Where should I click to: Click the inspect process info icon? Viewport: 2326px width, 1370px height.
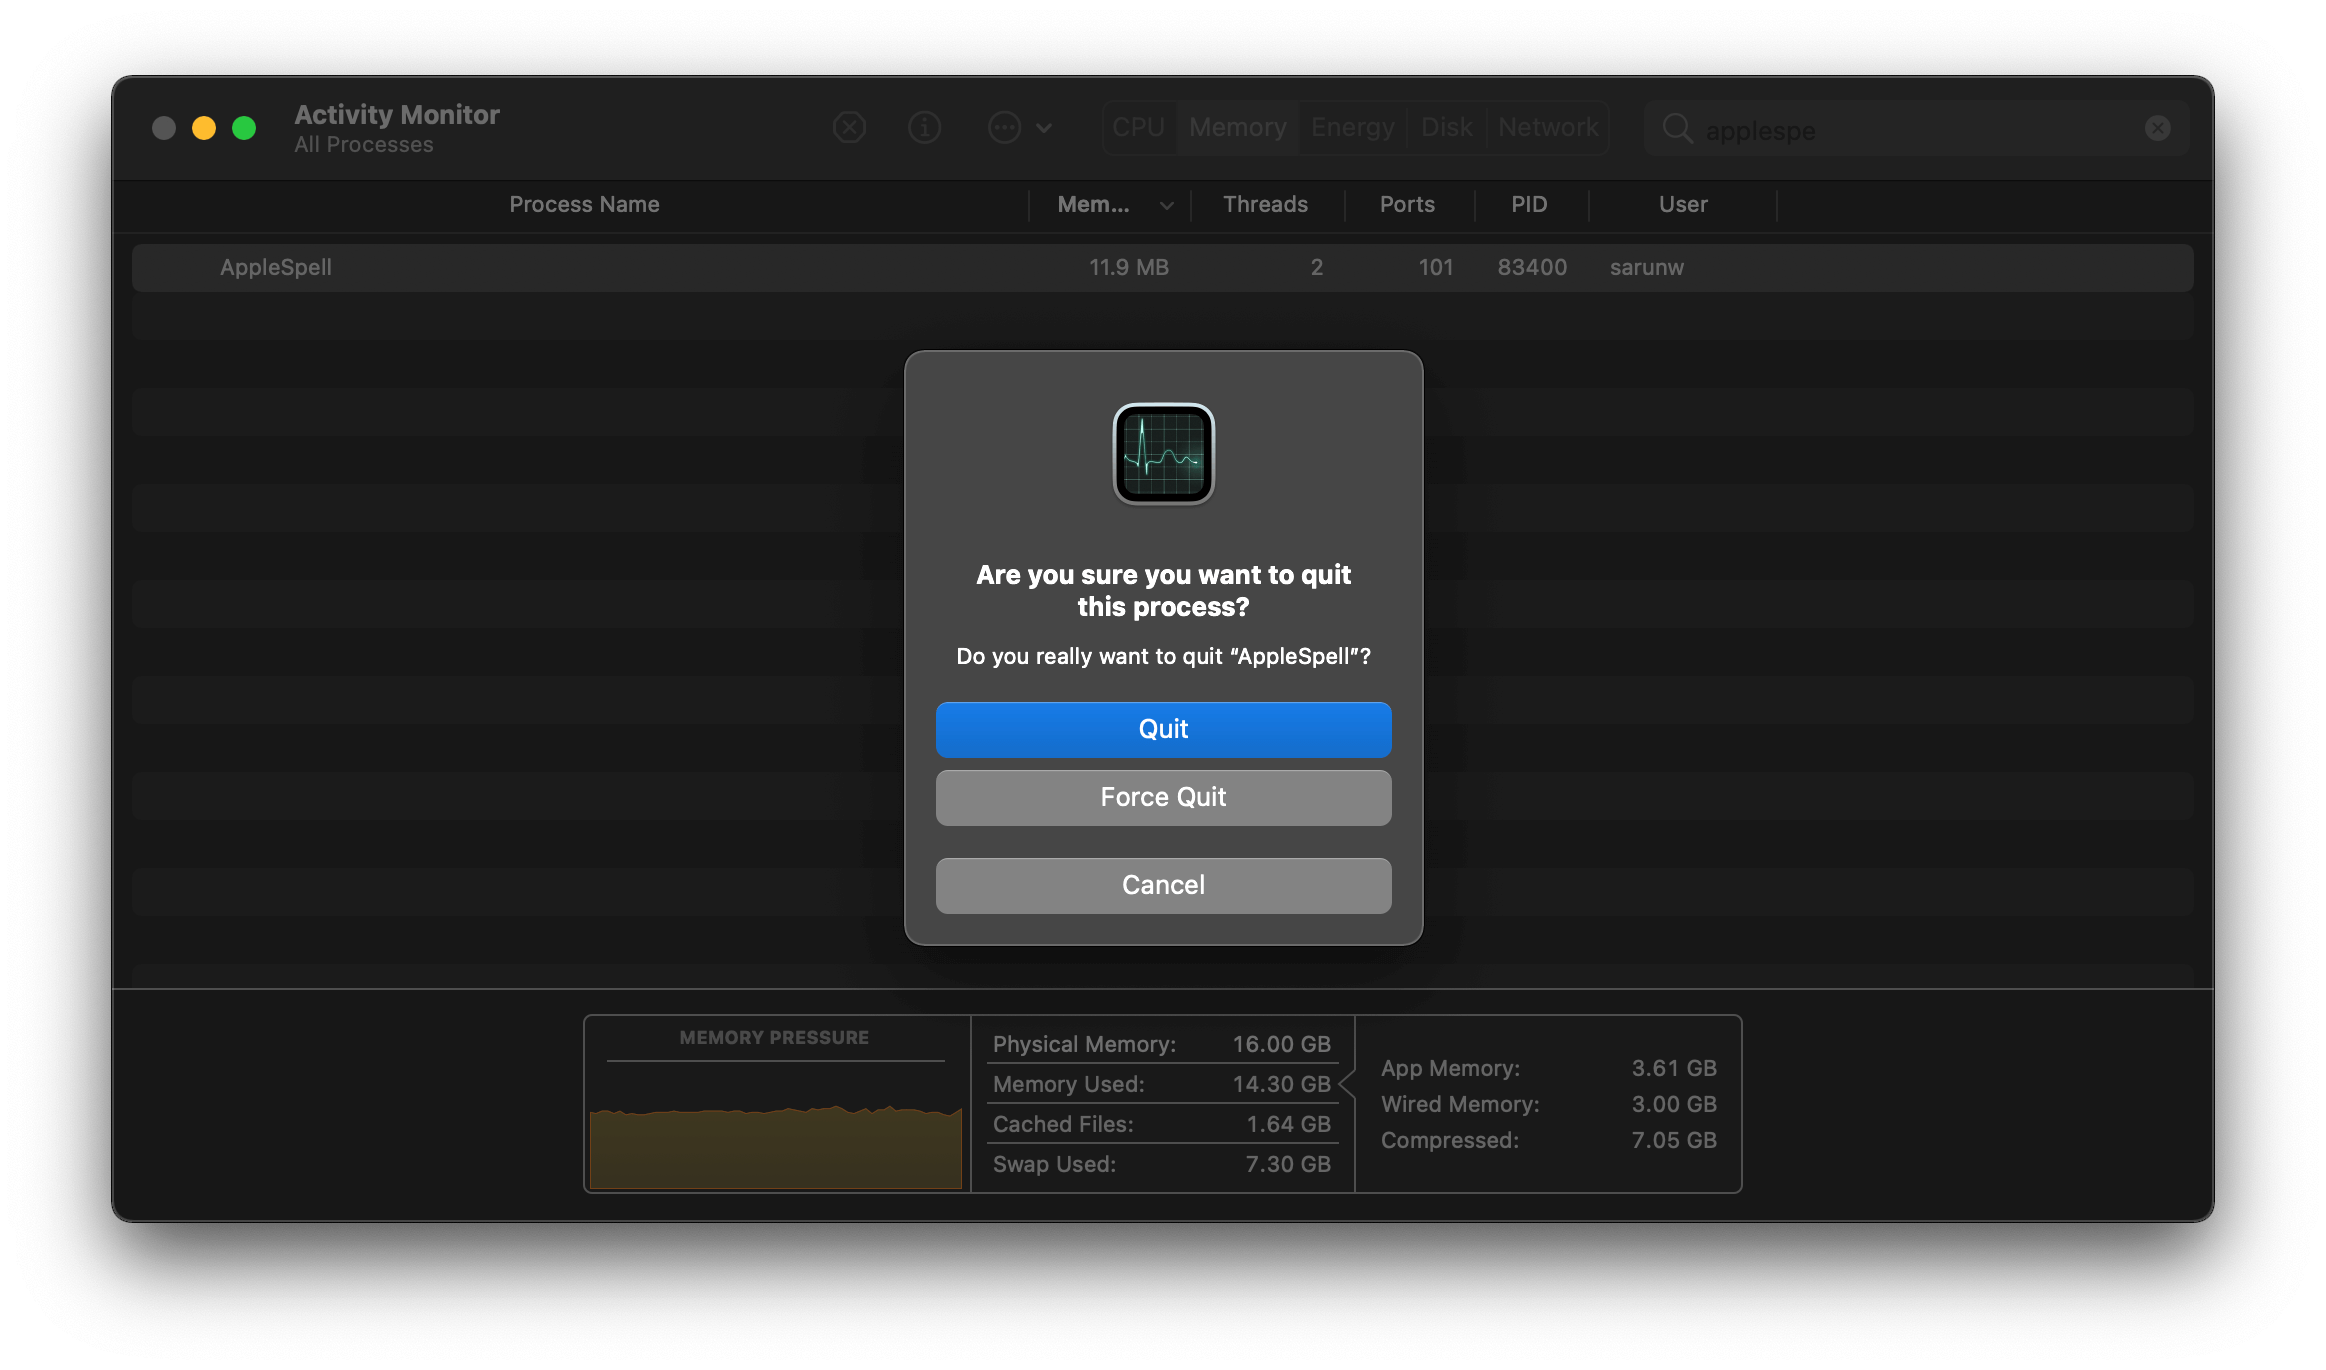tap(924, 128)
